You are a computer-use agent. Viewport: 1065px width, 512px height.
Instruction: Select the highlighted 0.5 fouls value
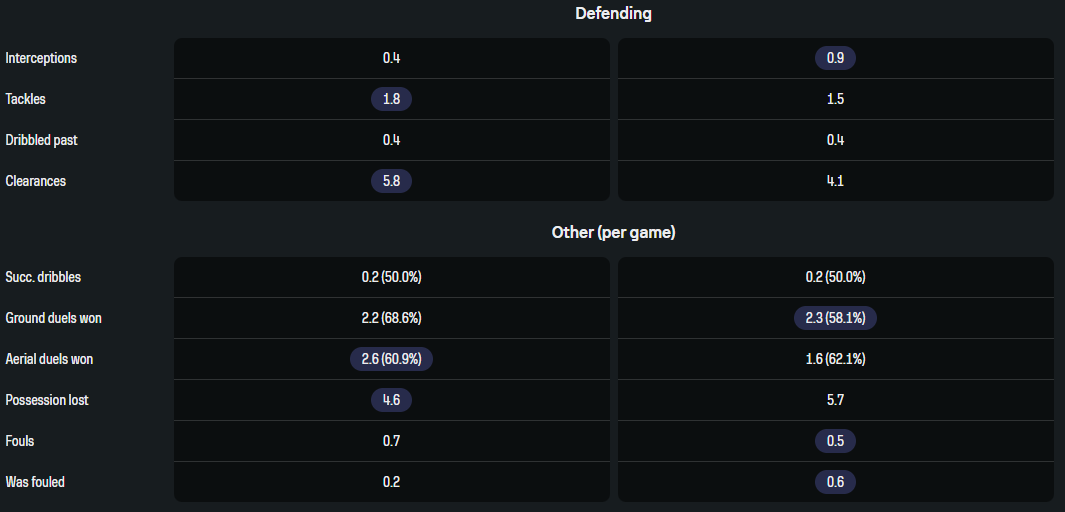point(835,441)
